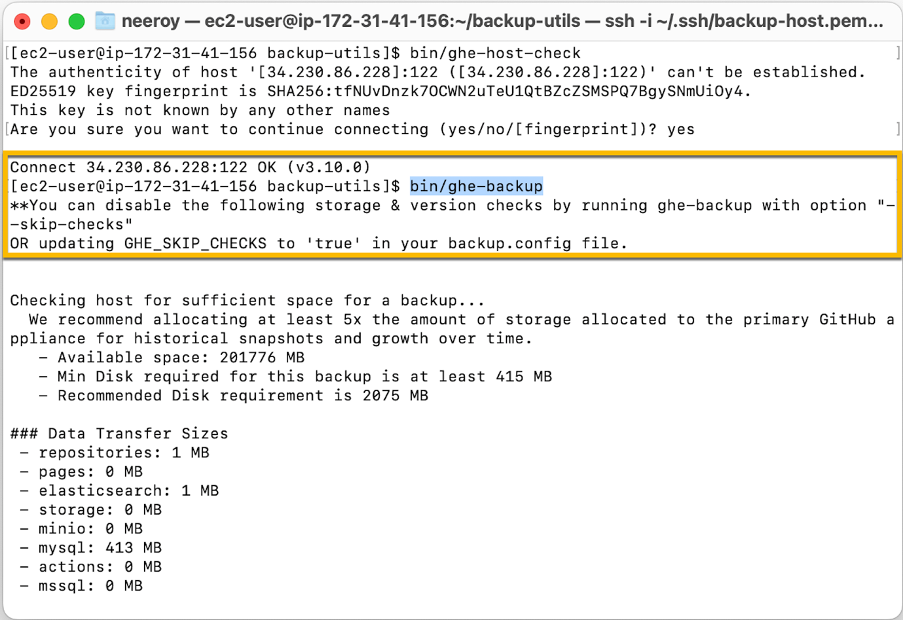
Task: Click inside the yellow highlighted output box
Action: click(x=450, y=205)
